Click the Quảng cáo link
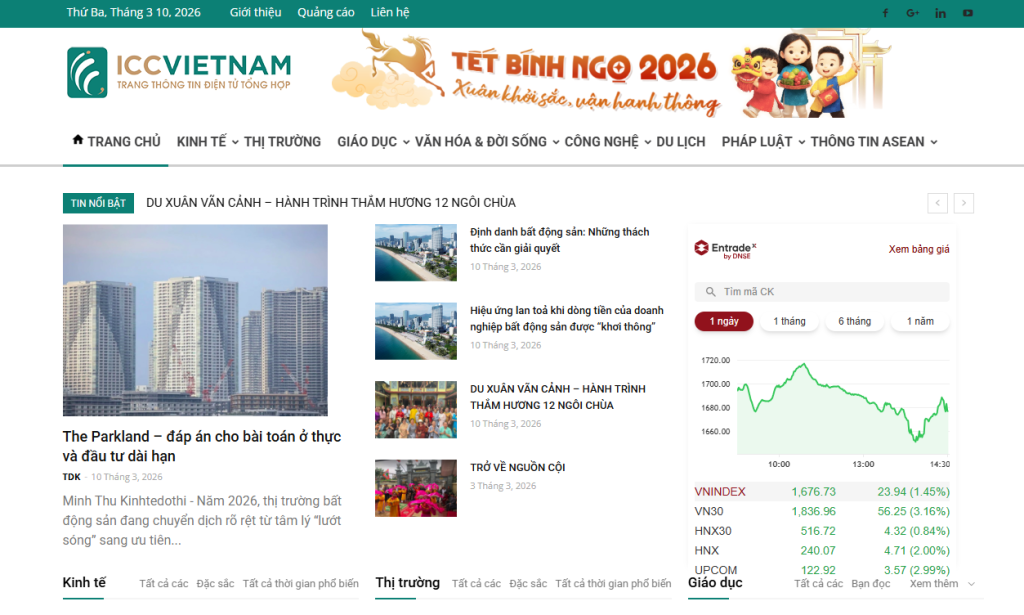Image resolution: width=1024 pixels, height=615 pixels. (x=326, y=13)
